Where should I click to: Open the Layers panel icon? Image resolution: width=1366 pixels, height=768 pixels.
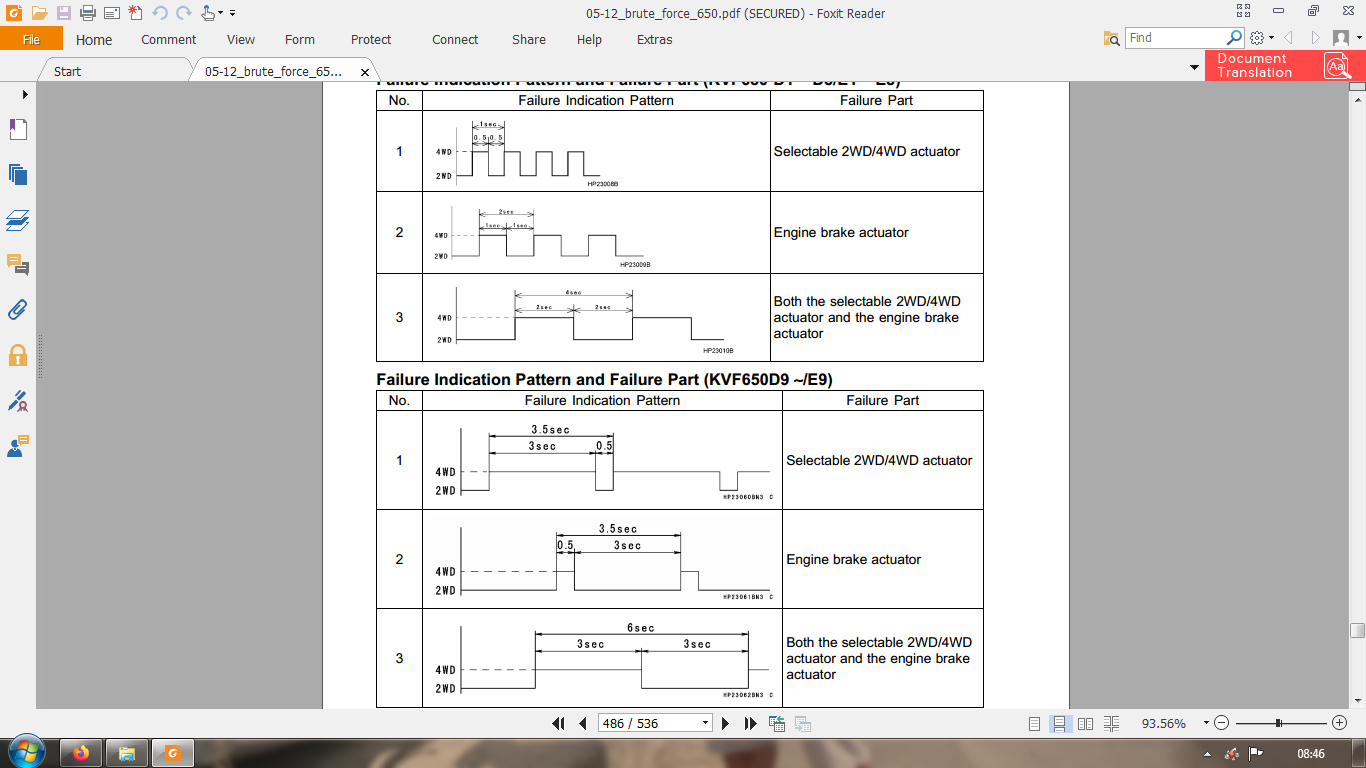pos(18,220)
